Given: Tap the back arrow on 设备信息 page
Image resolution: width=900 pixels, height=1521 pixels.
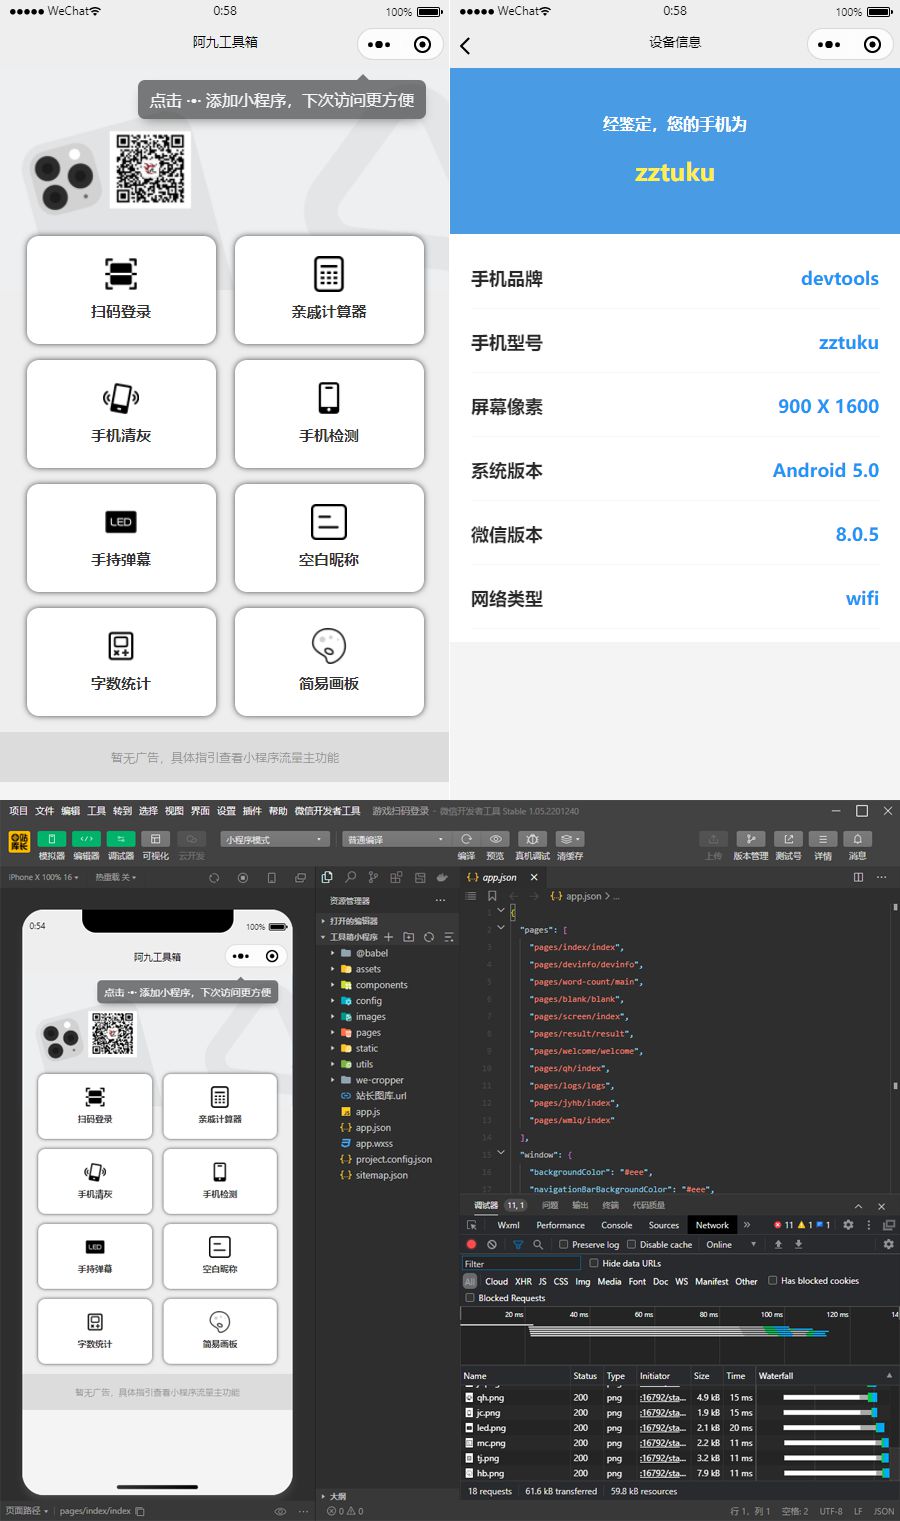Looking at the screenshot, I should click(465, 45).
